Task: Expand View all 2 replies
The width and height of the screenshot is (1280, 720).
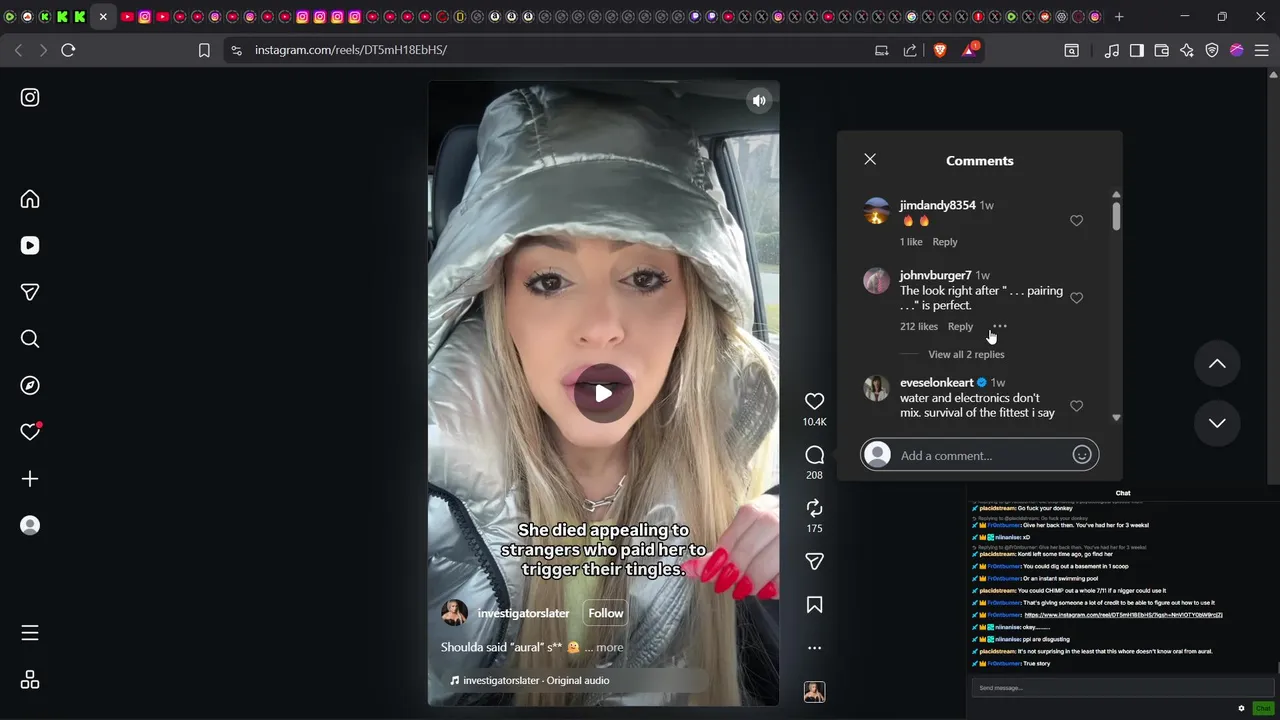Action: [966, 354]
